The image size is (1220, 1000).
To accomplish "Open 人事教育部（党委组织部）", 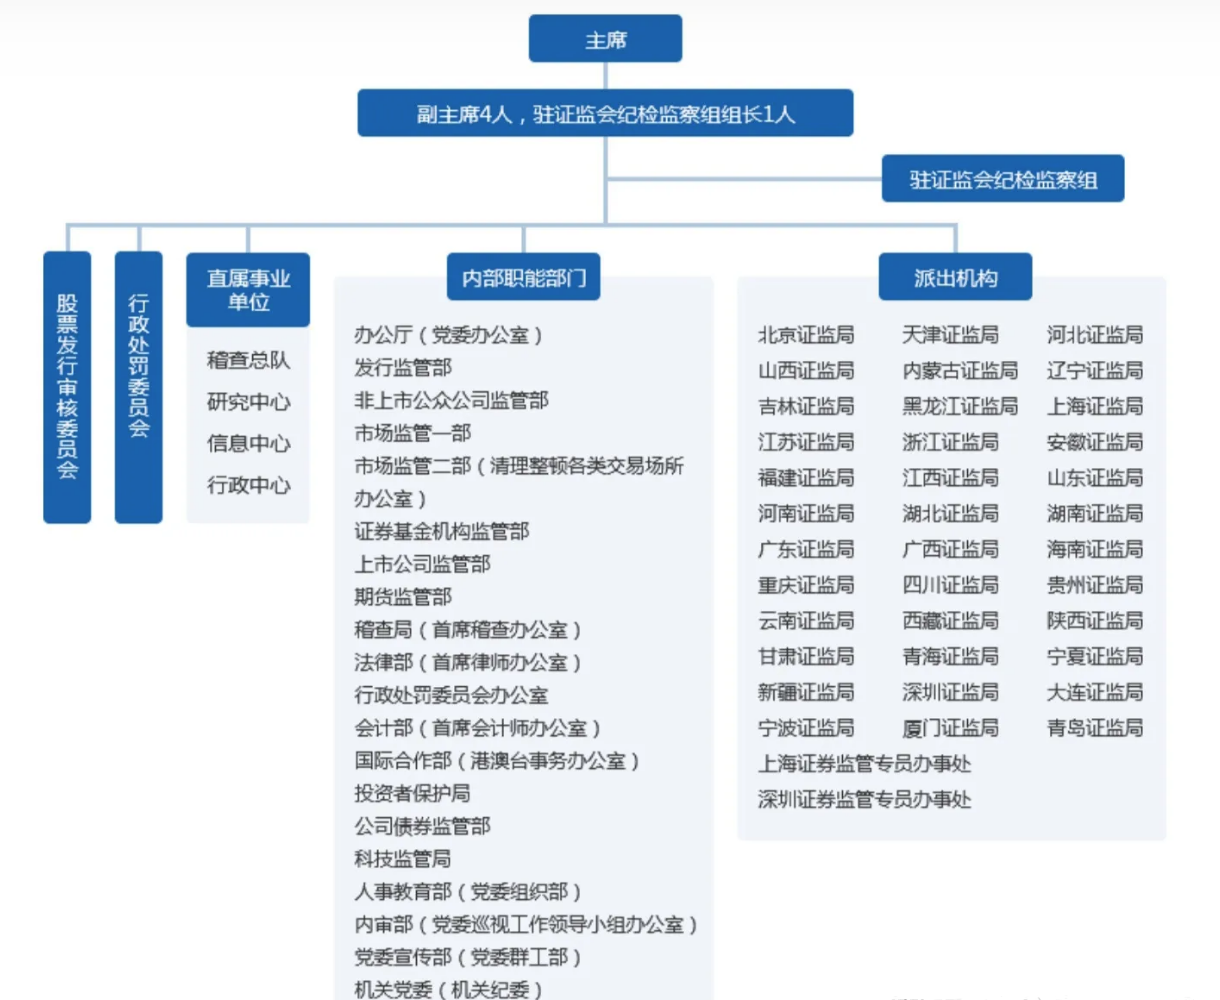I will [468, 891].
